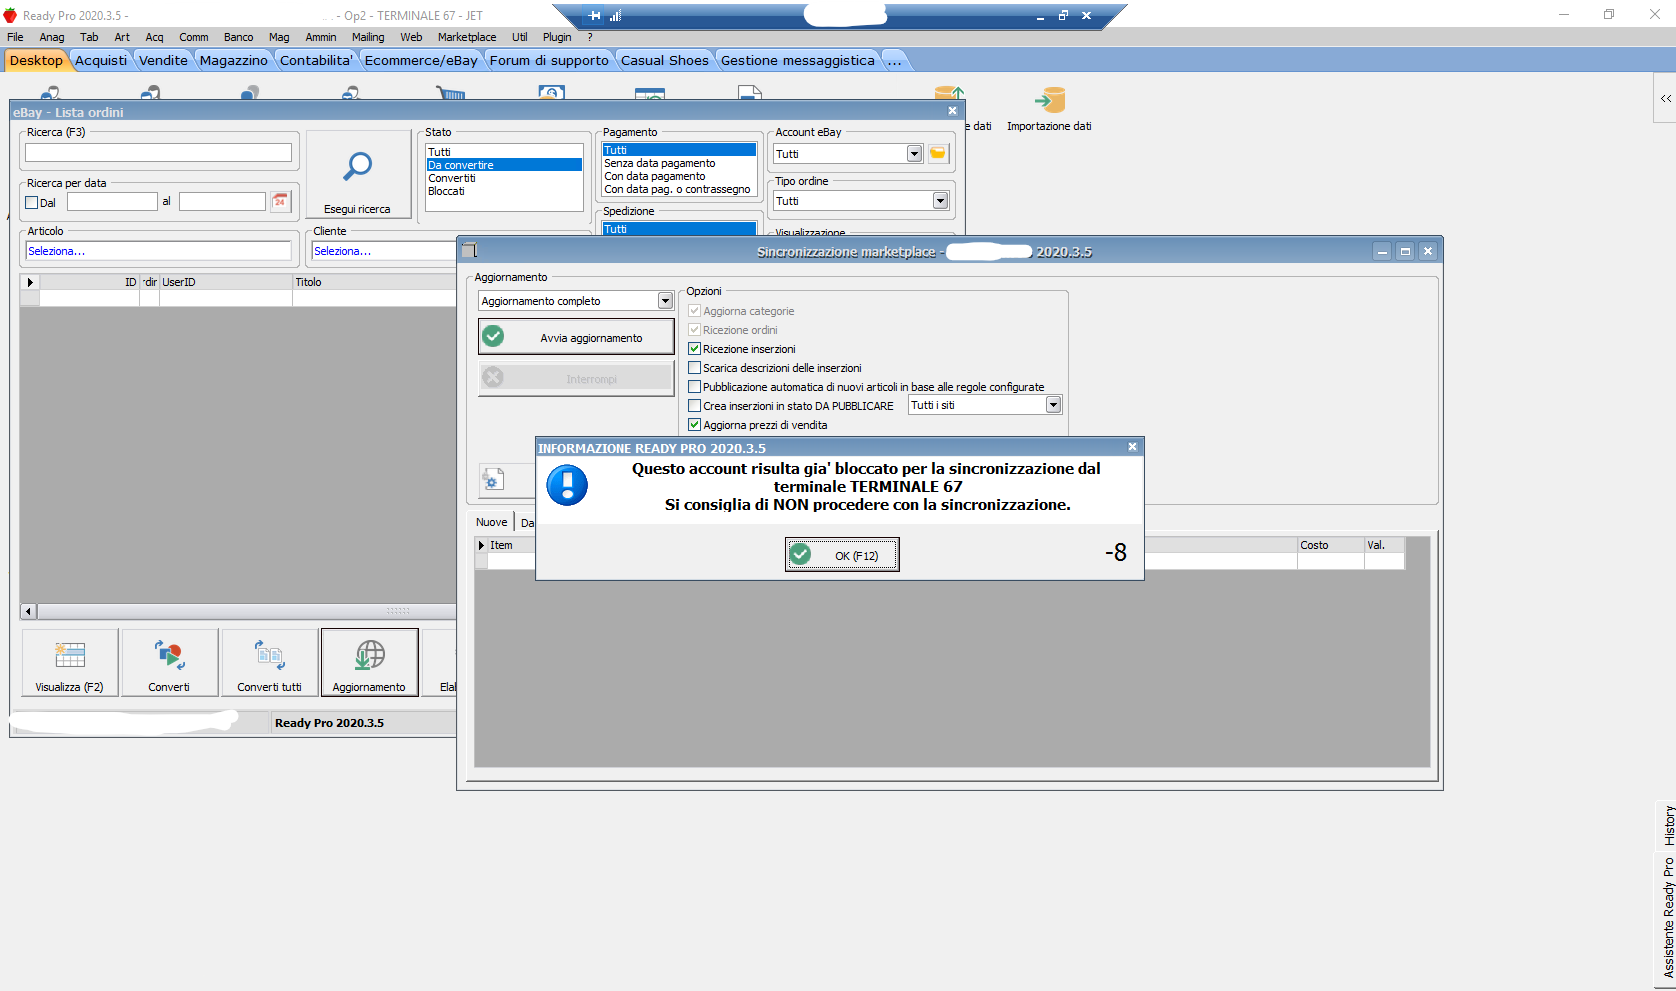Select Con data pag. o contrassegno
This screenshot has height=991, width=1676.
click(x=677, y=189)
